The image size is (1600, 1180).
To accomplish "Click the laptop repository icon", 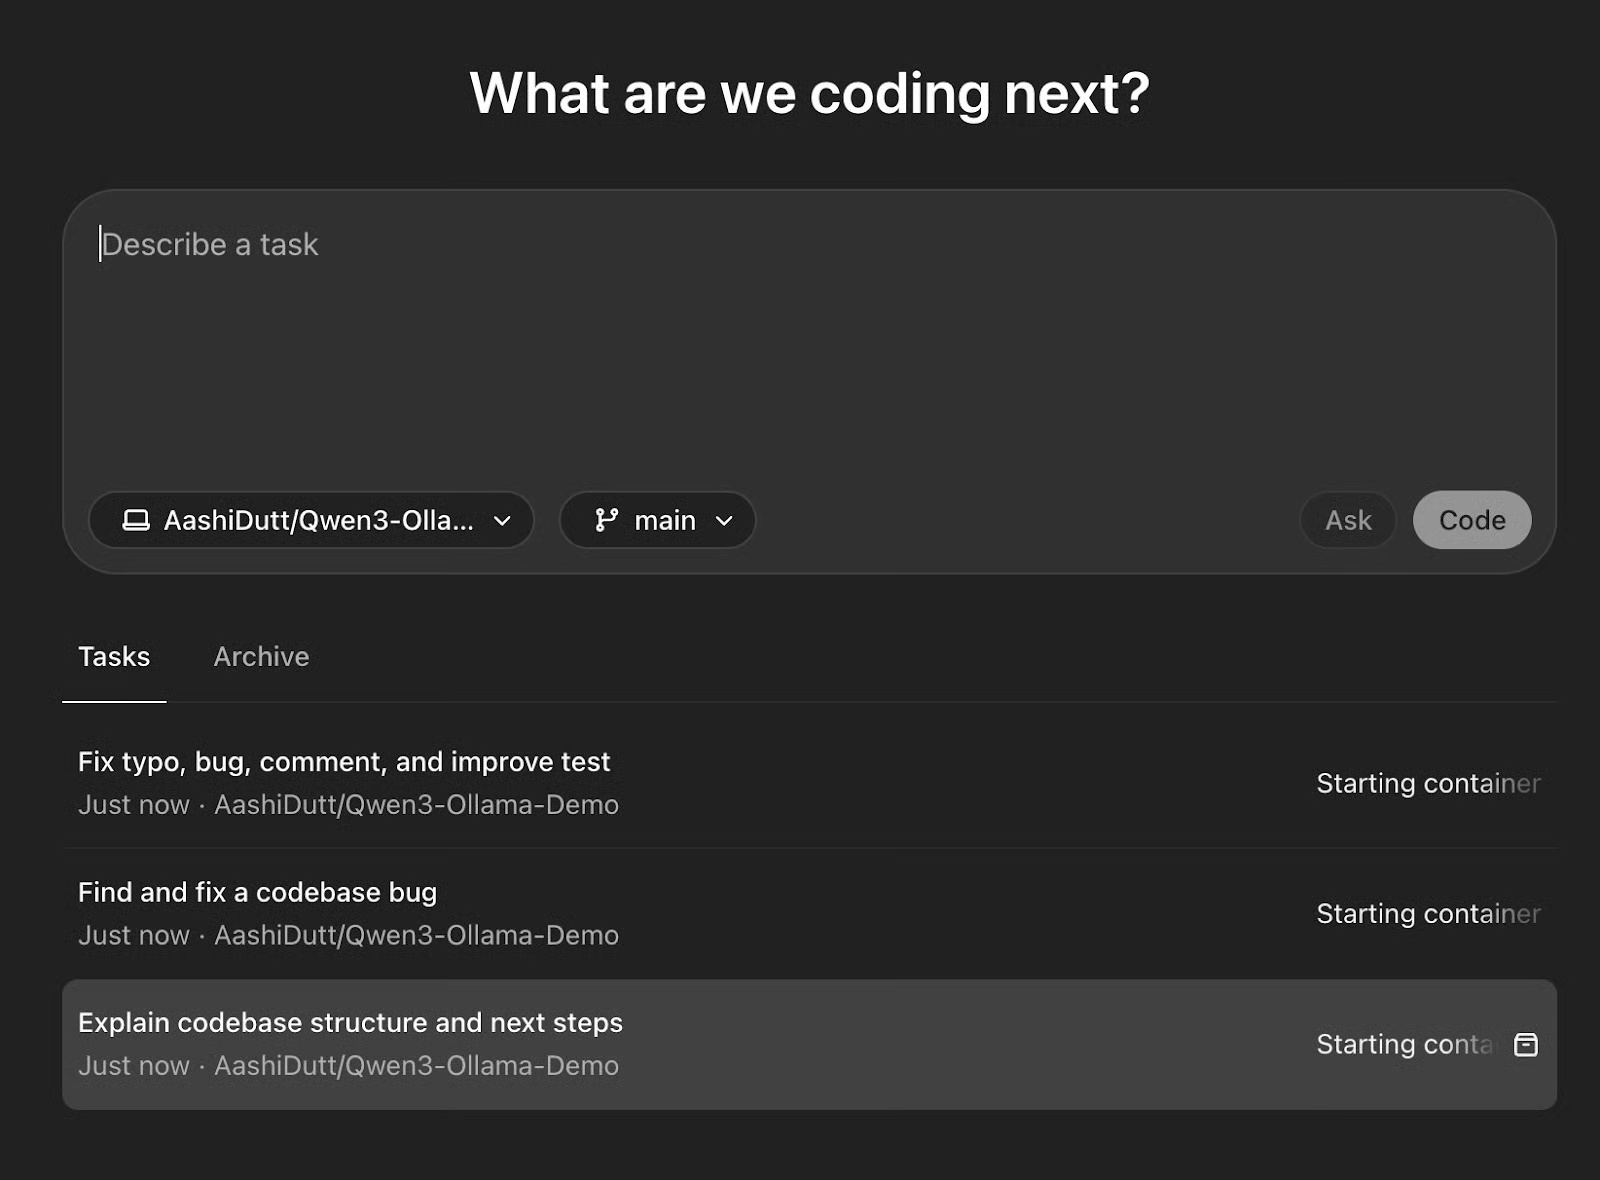I will [x=135, y=520].
